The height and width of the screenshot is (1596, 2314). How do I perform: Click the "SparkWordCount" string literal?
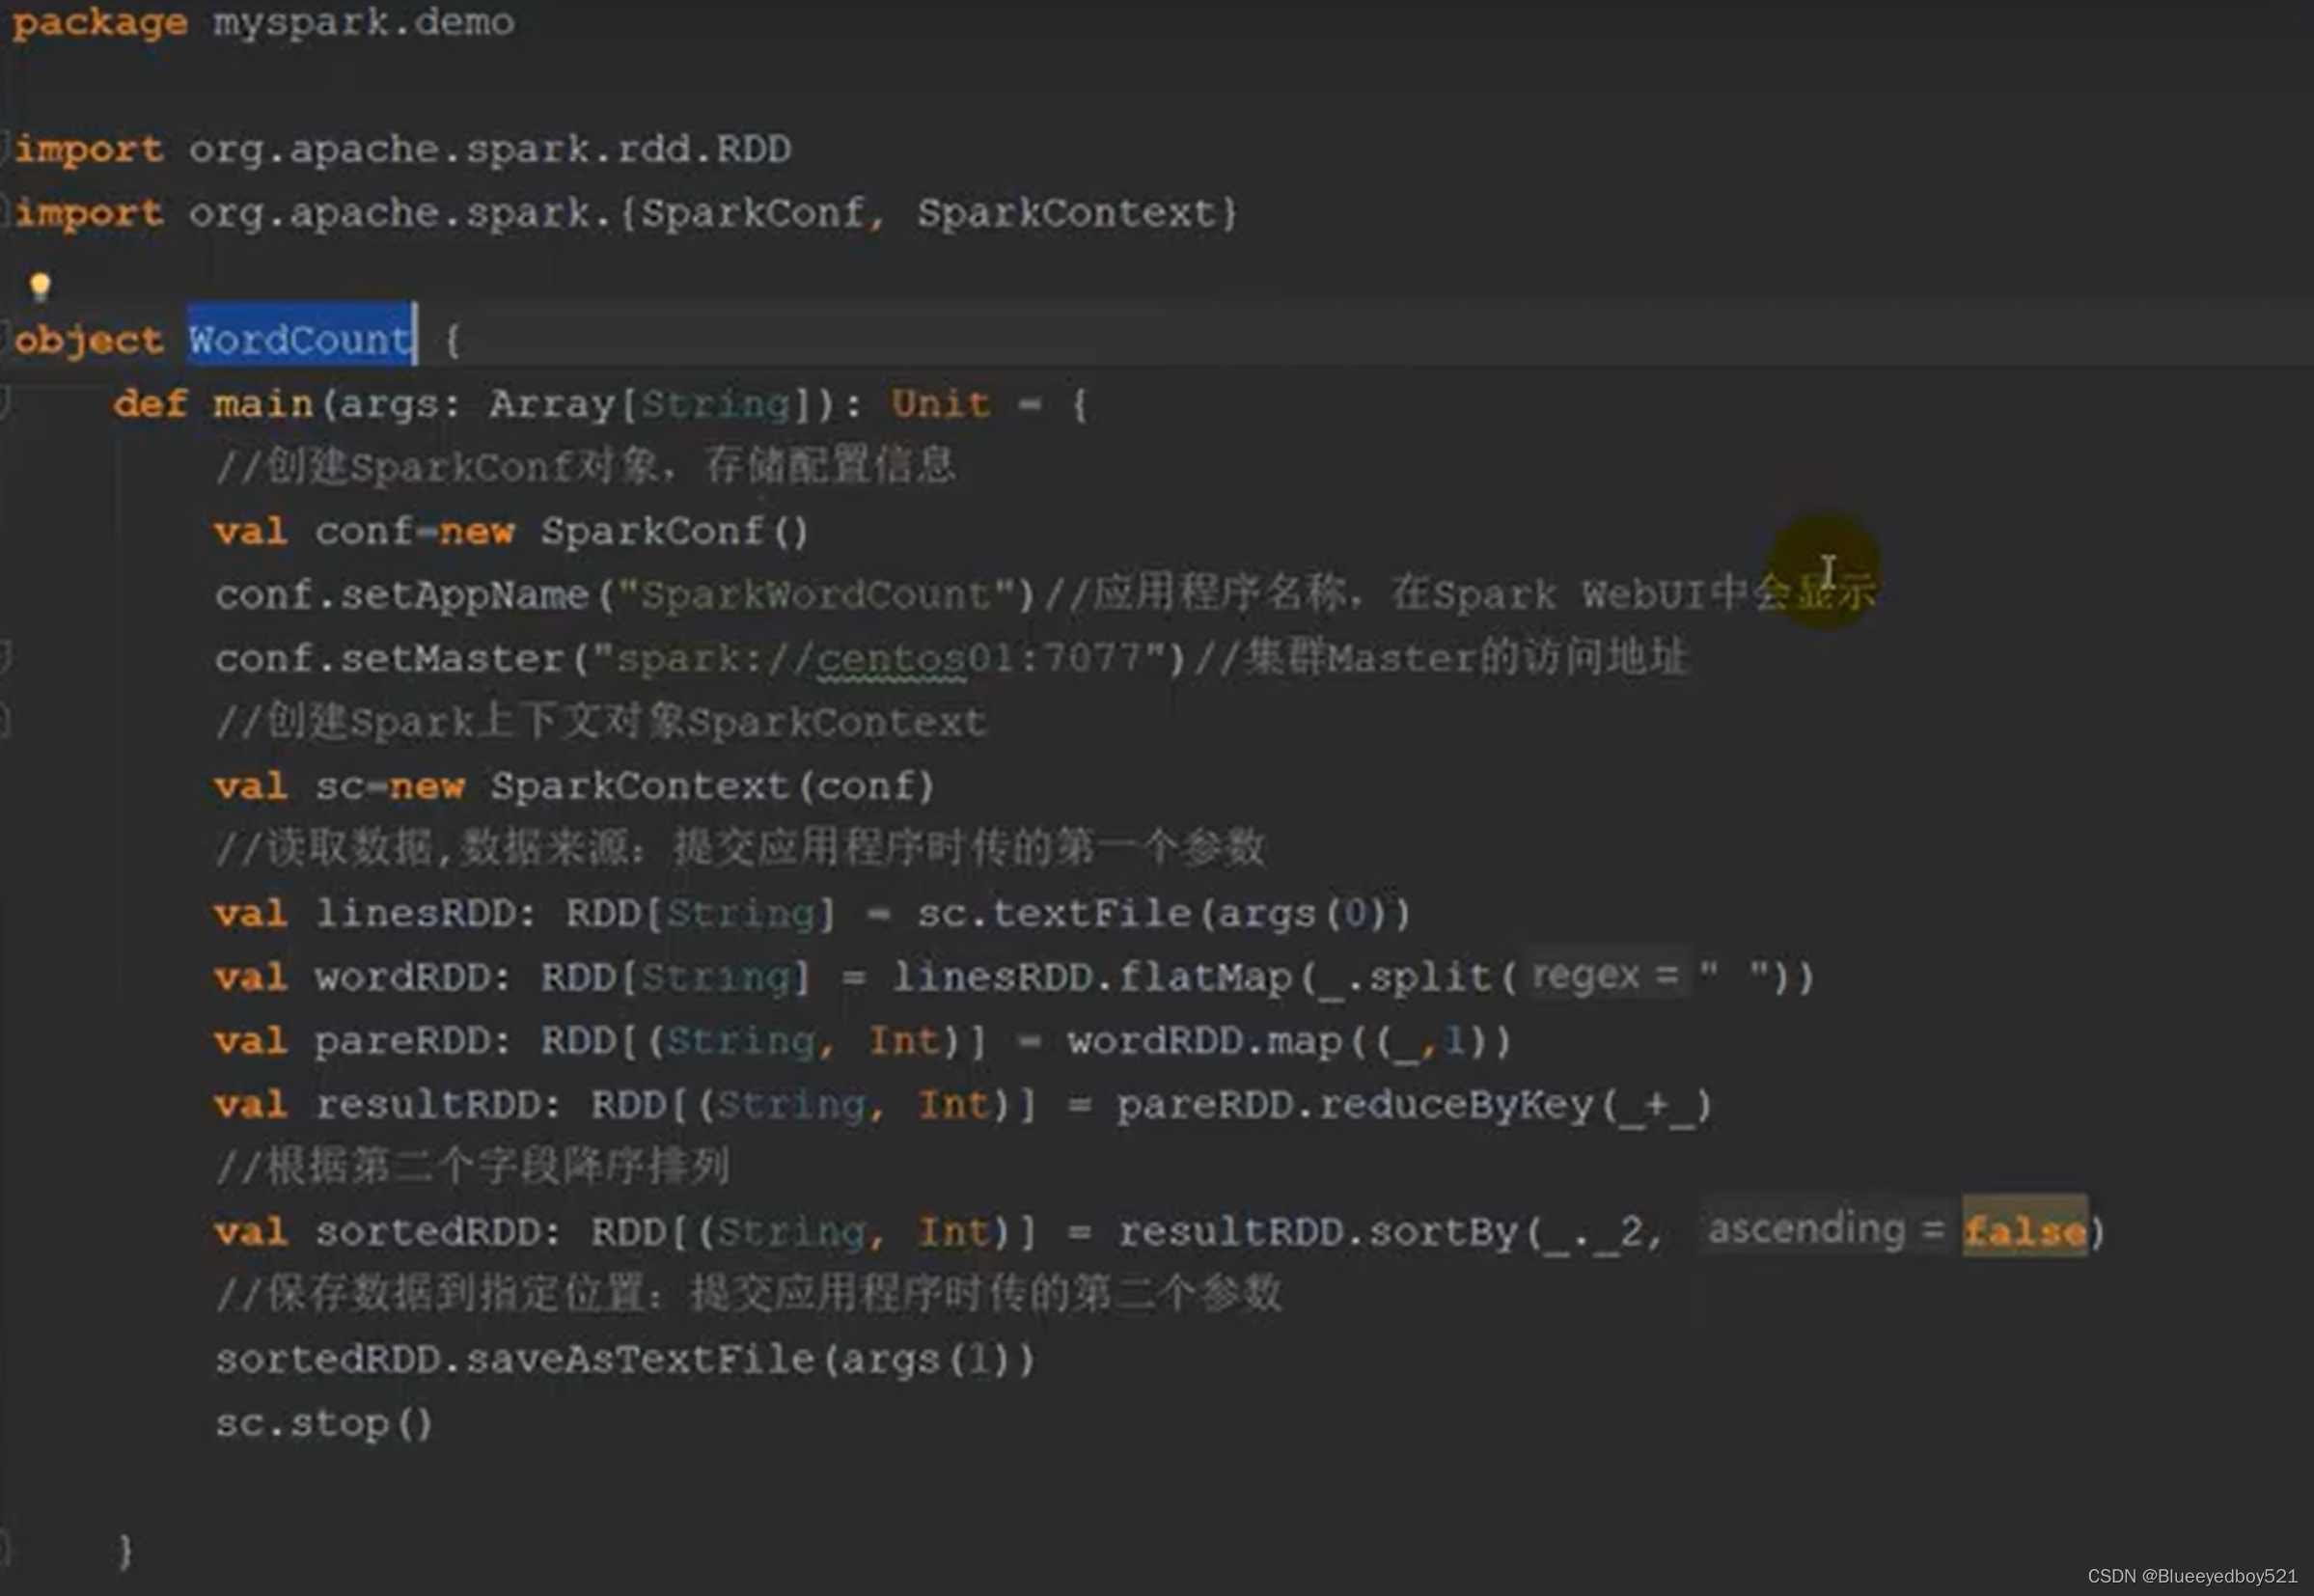[x=817, y=595]
